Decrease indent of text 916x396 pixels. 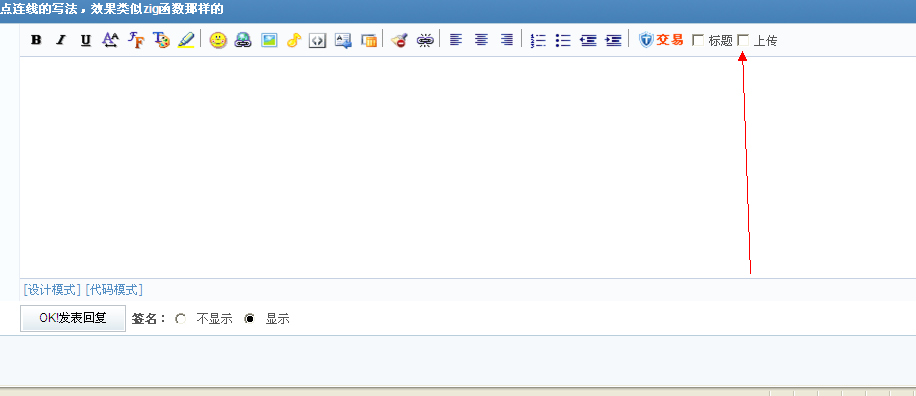(x=588, y=40)
